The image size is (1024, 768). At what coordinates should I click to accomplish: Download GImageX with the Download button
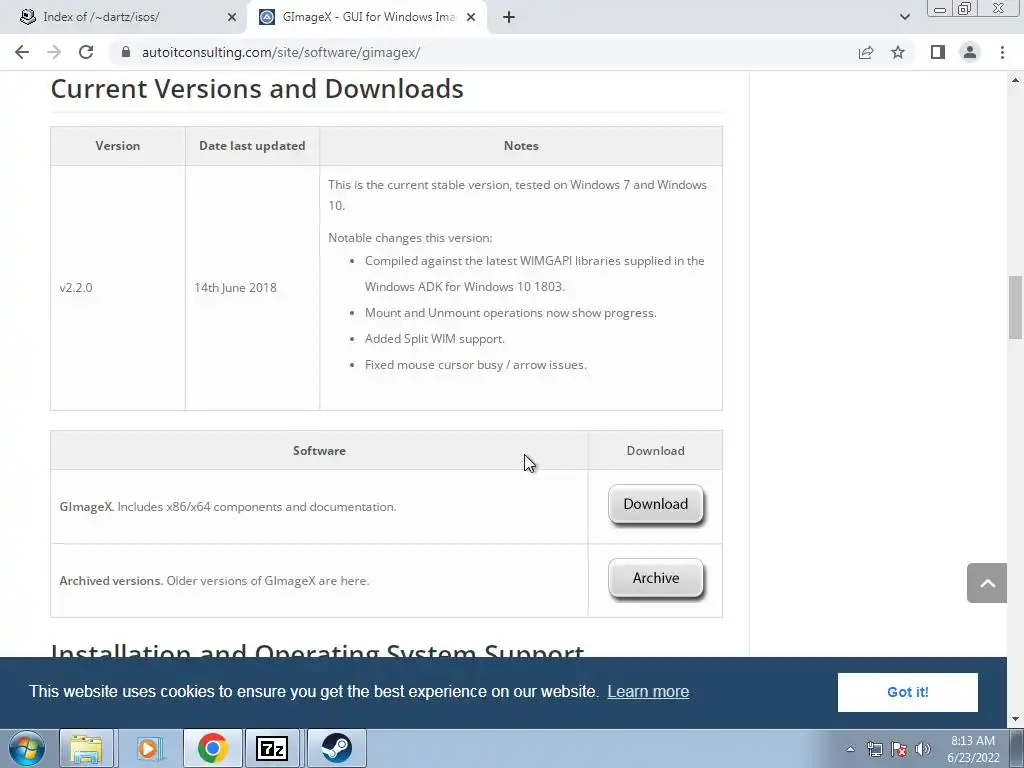656,504
